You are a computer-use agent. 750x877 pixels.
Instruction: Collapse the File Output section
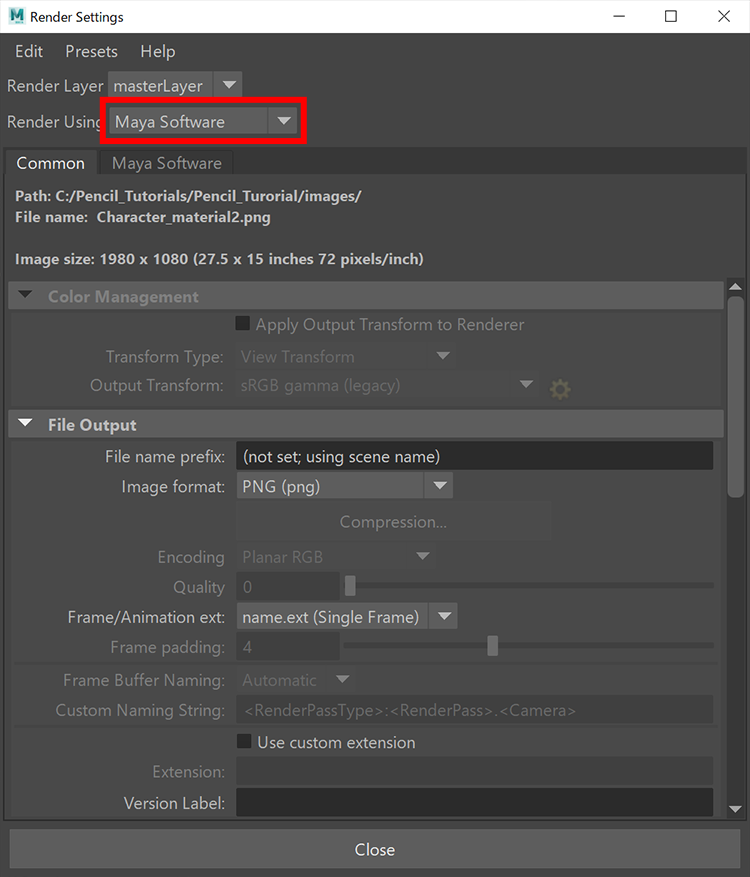point(25,425)
